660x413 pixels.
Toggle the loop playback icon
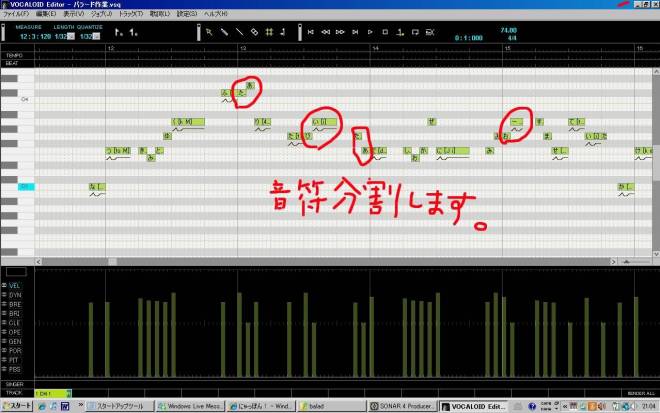415,32
